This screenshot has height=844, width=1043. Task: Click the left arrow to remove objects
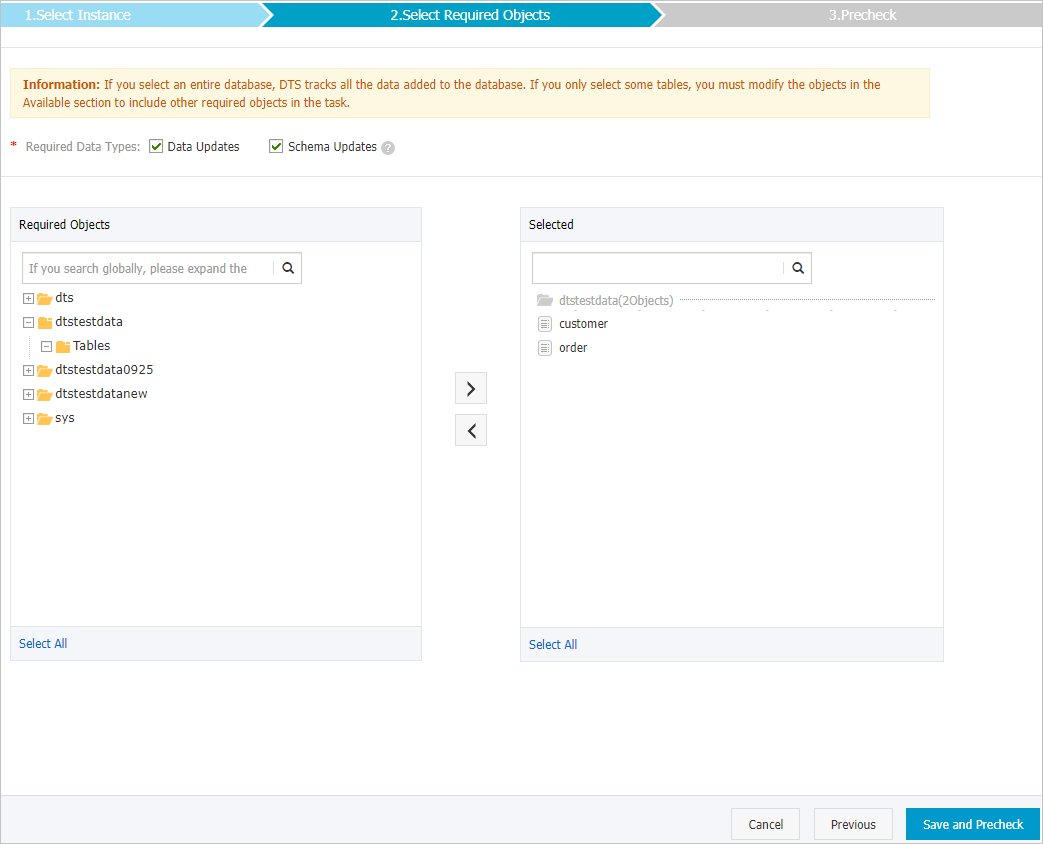470,430
